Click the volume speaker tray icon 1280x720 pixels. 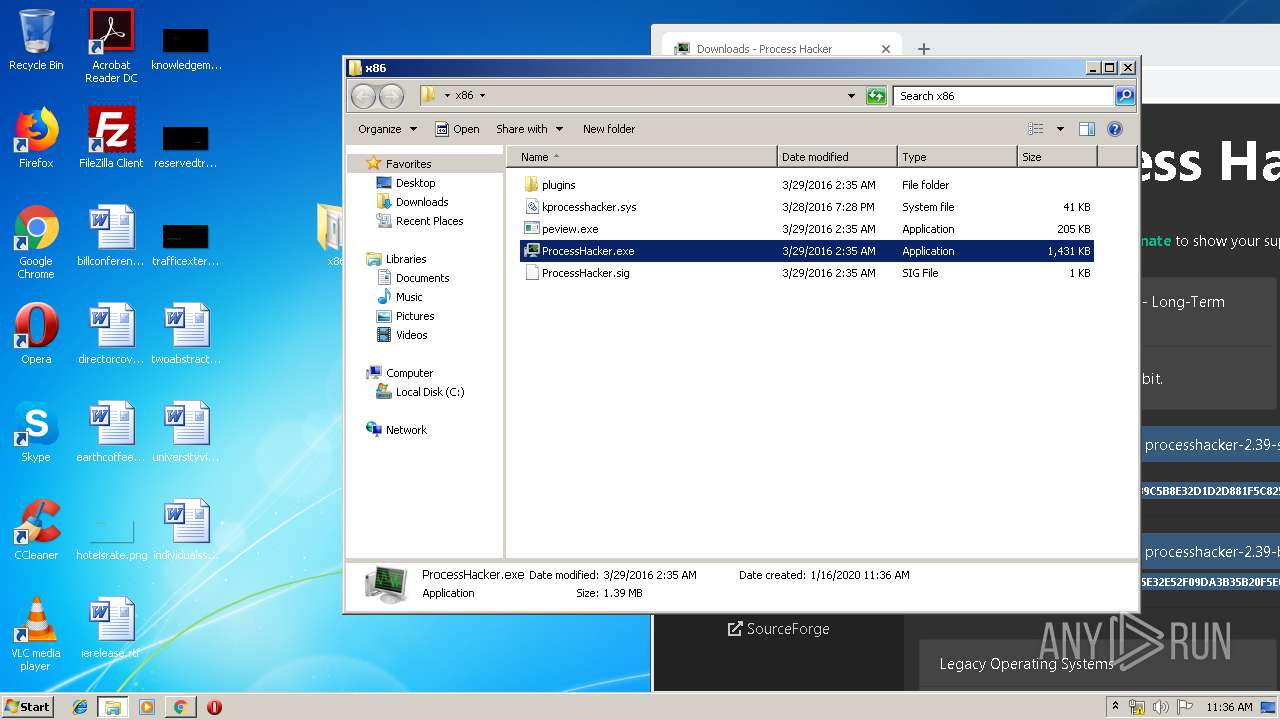point(1161,707)
